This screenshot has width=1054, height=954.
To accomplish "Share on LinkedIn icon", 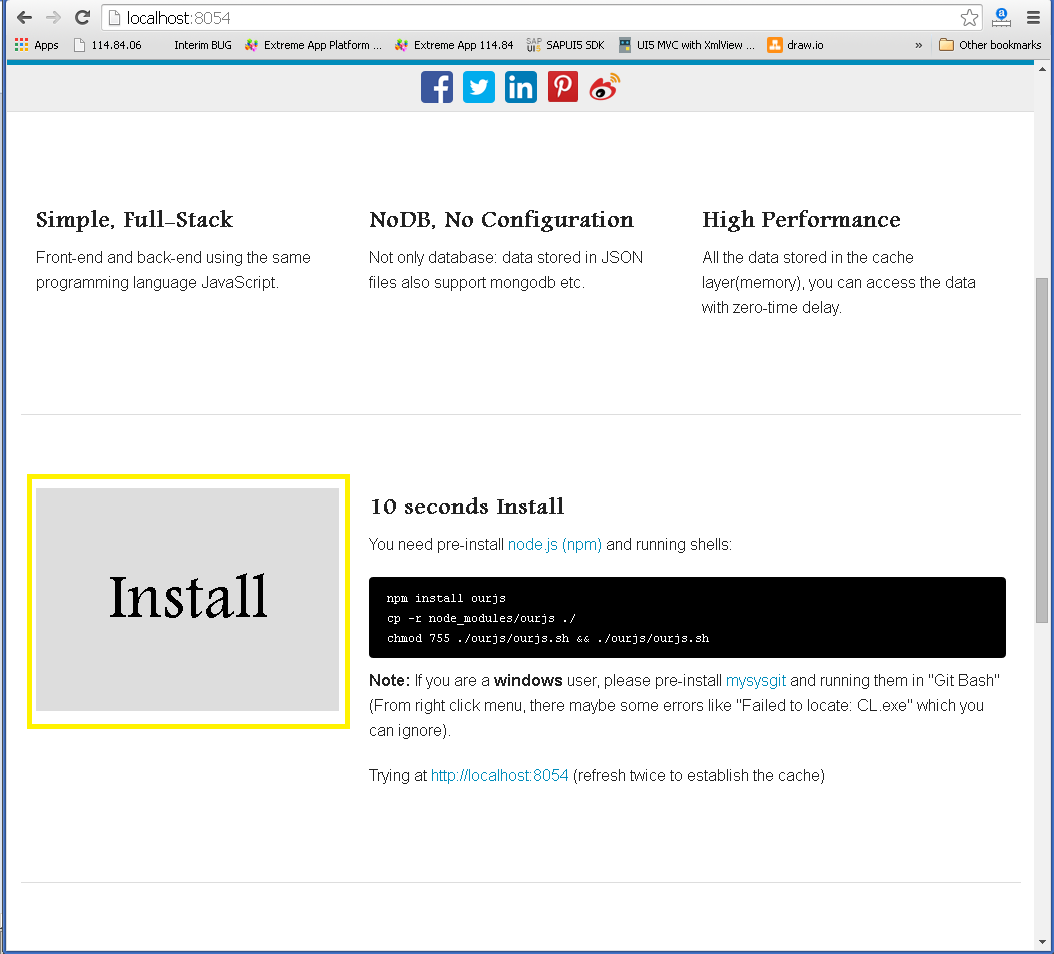I will (521, 87).
